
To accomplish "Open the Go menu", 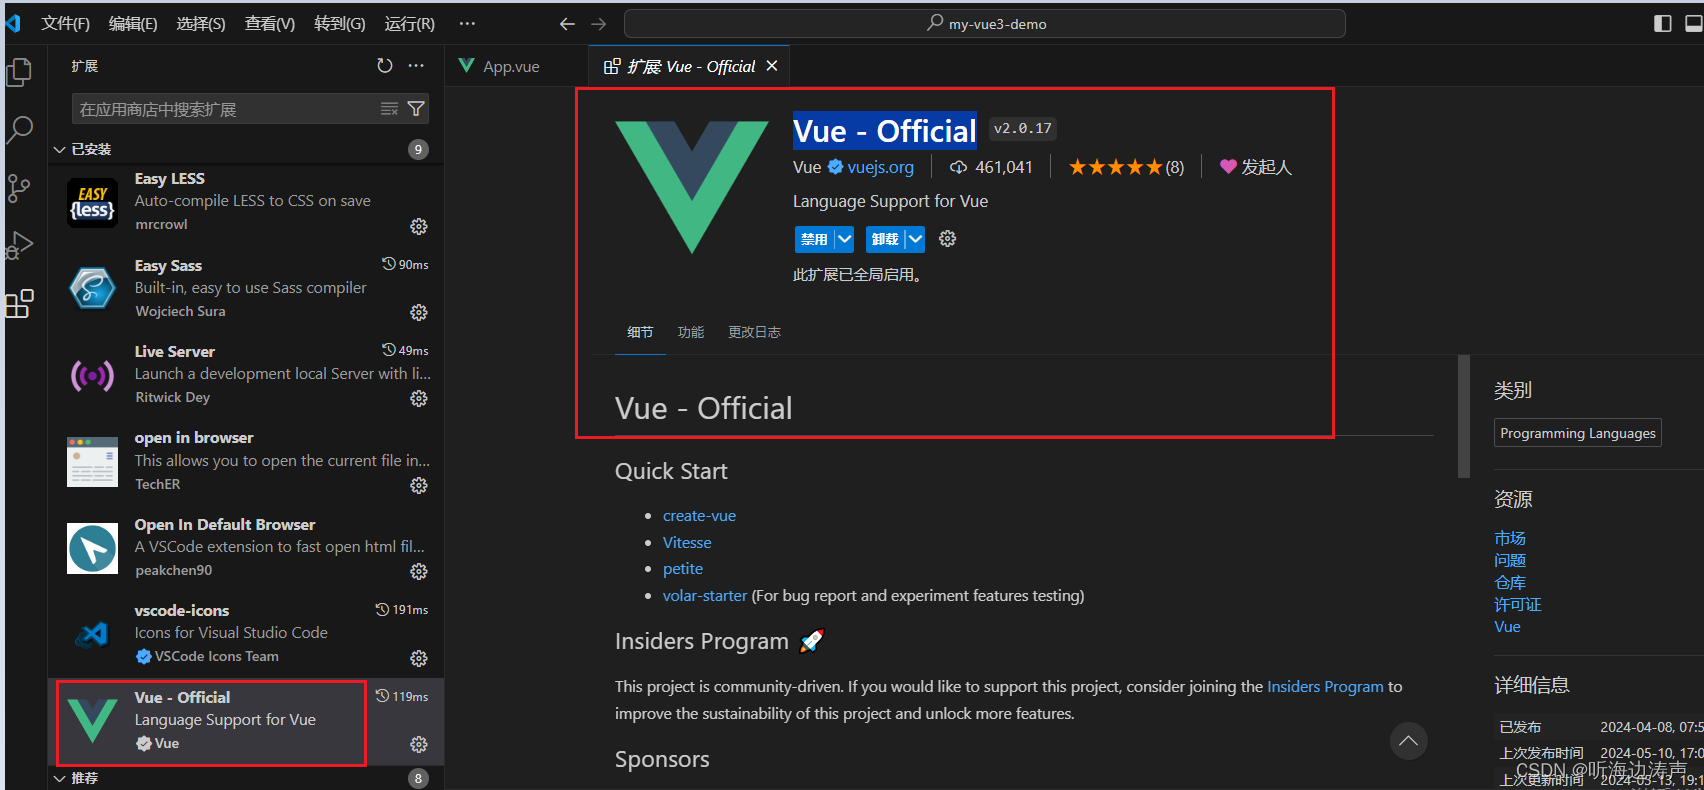I will click(x=340, y=23).
